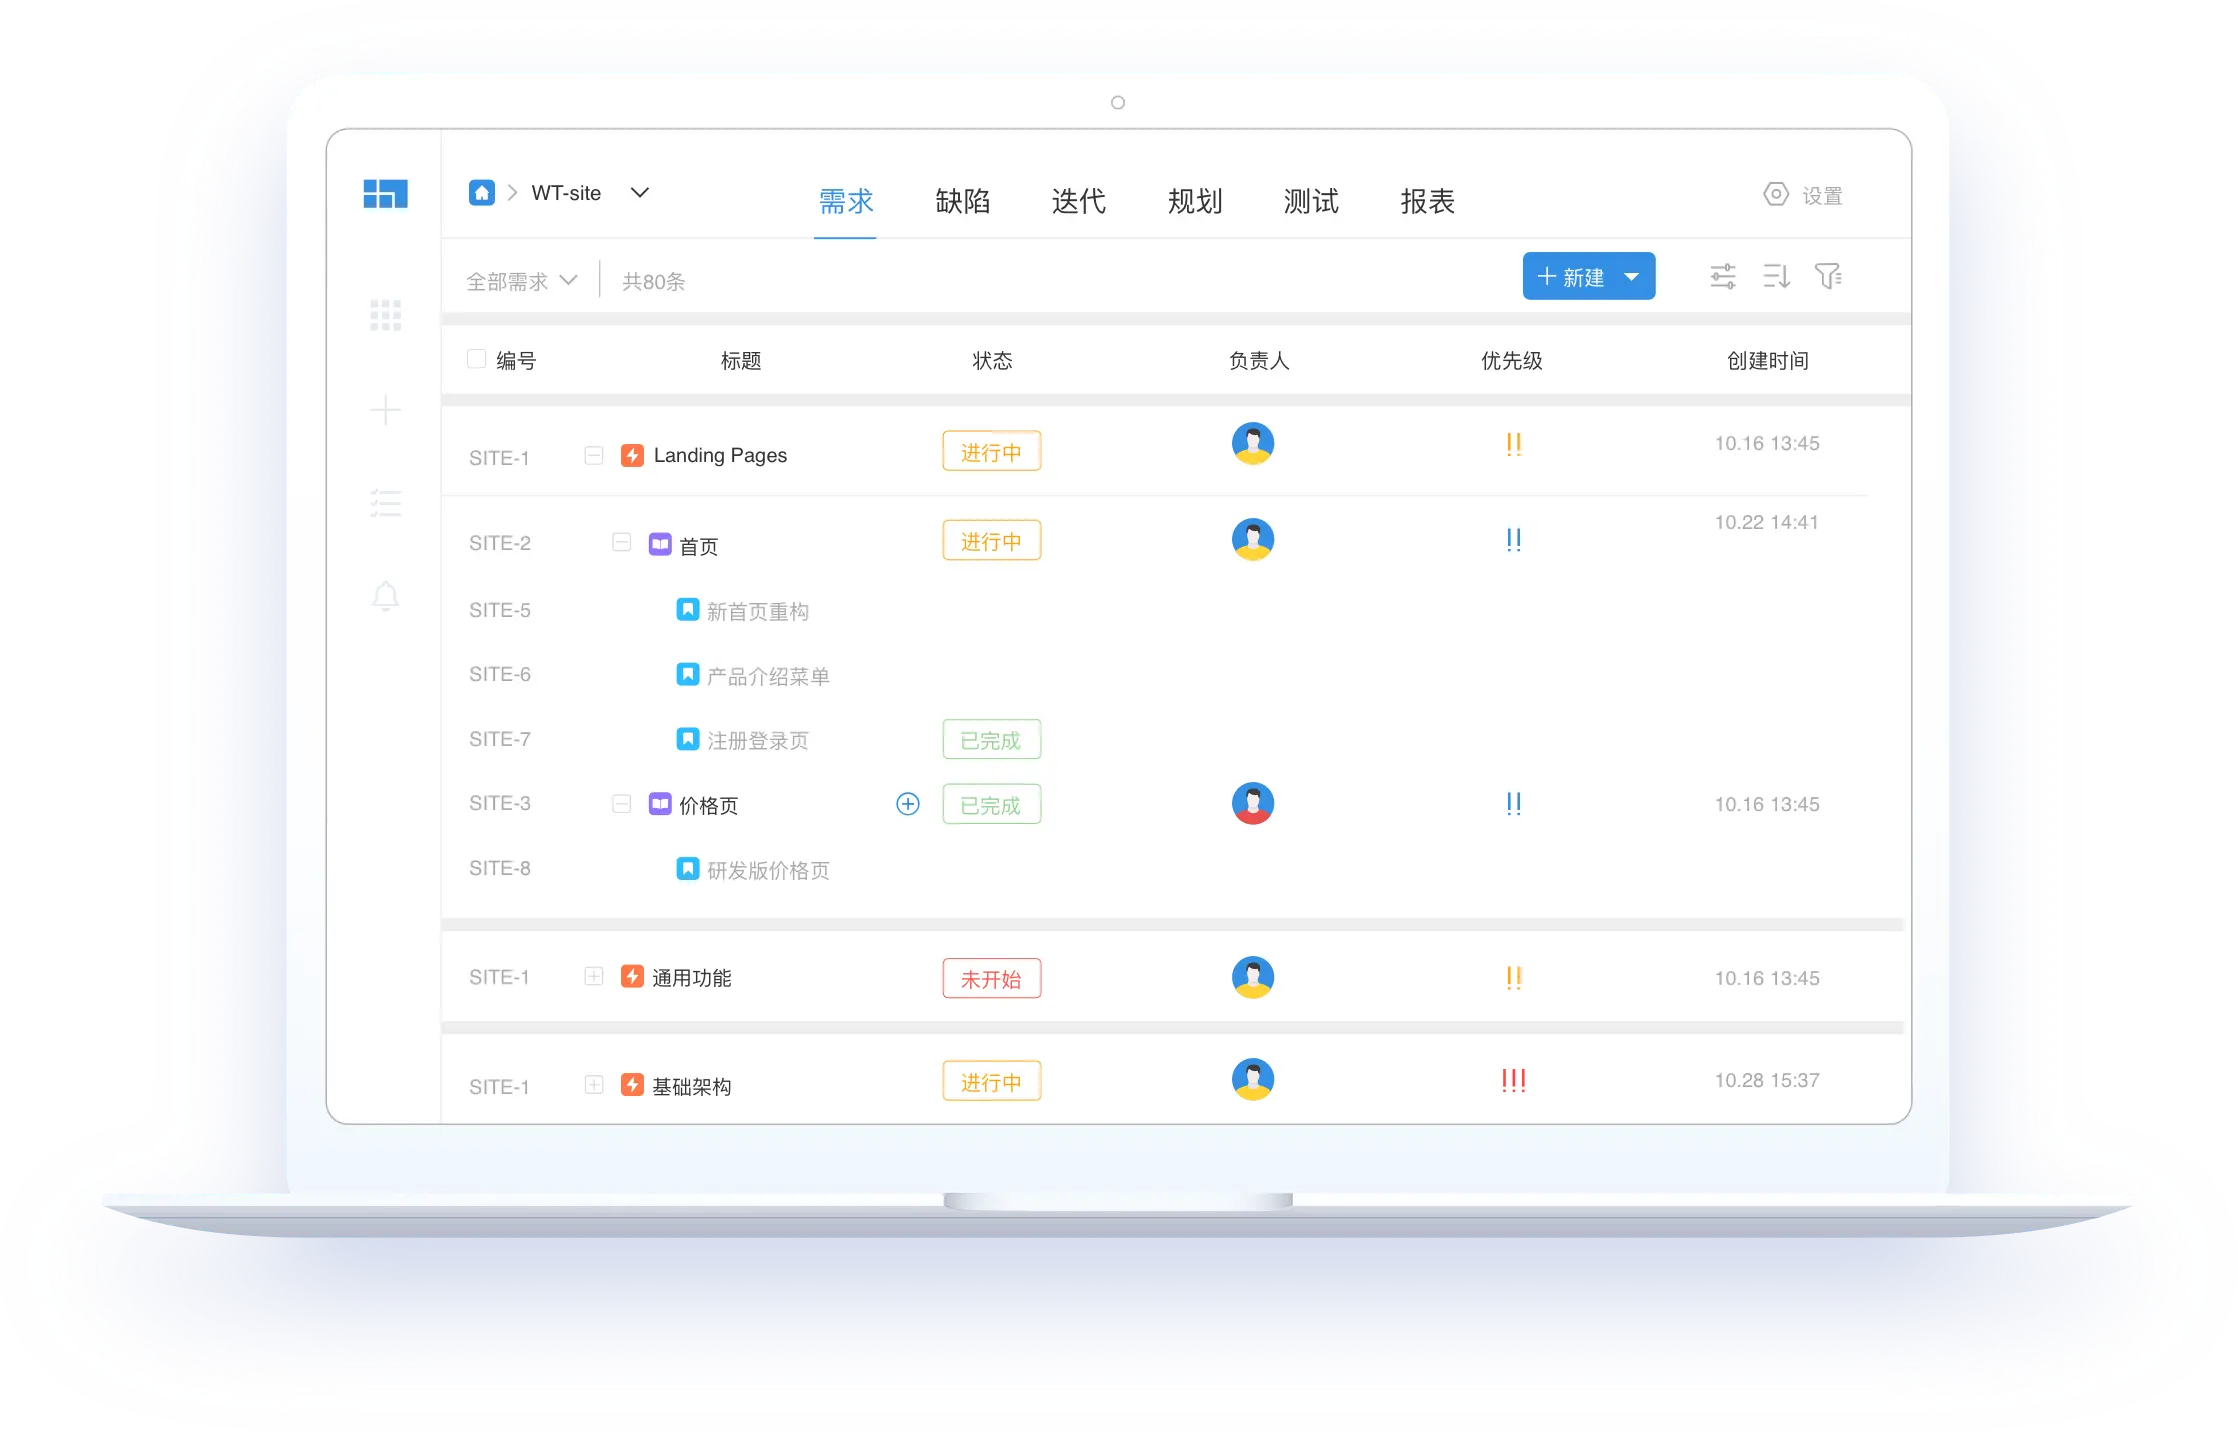Open the apps grid icon in the sidebar
2238x1432 pixels.
[385, 315]
